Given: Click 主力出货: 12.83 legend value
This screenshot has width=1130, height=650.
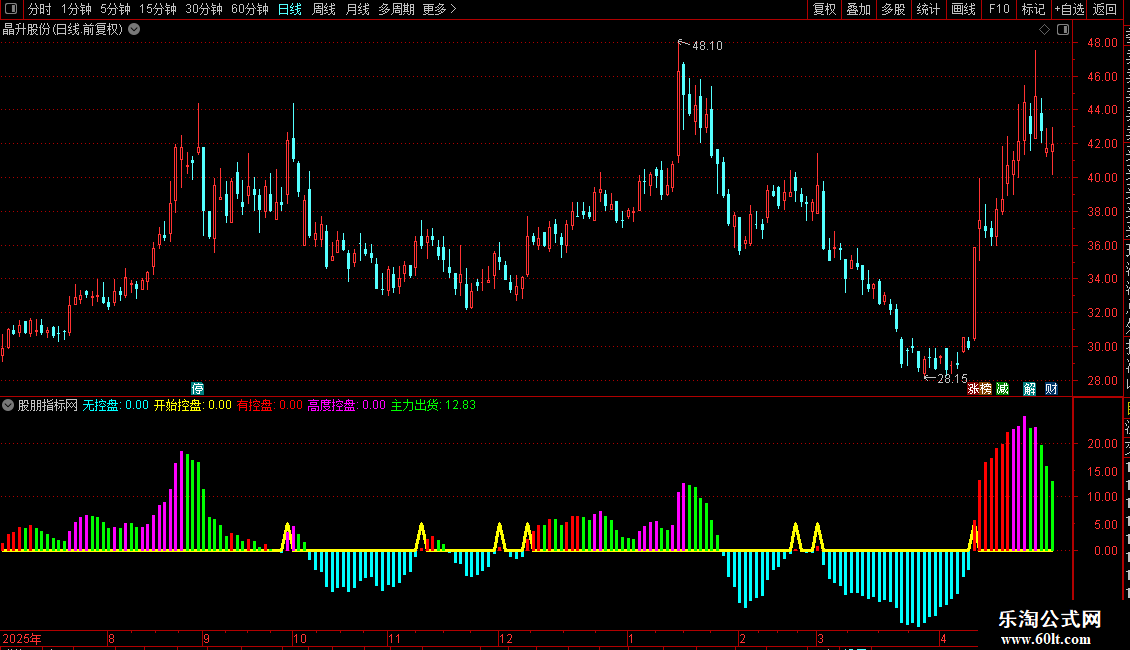Looking at the screenshot, I should pyautogui.click(x=433, y=405).
